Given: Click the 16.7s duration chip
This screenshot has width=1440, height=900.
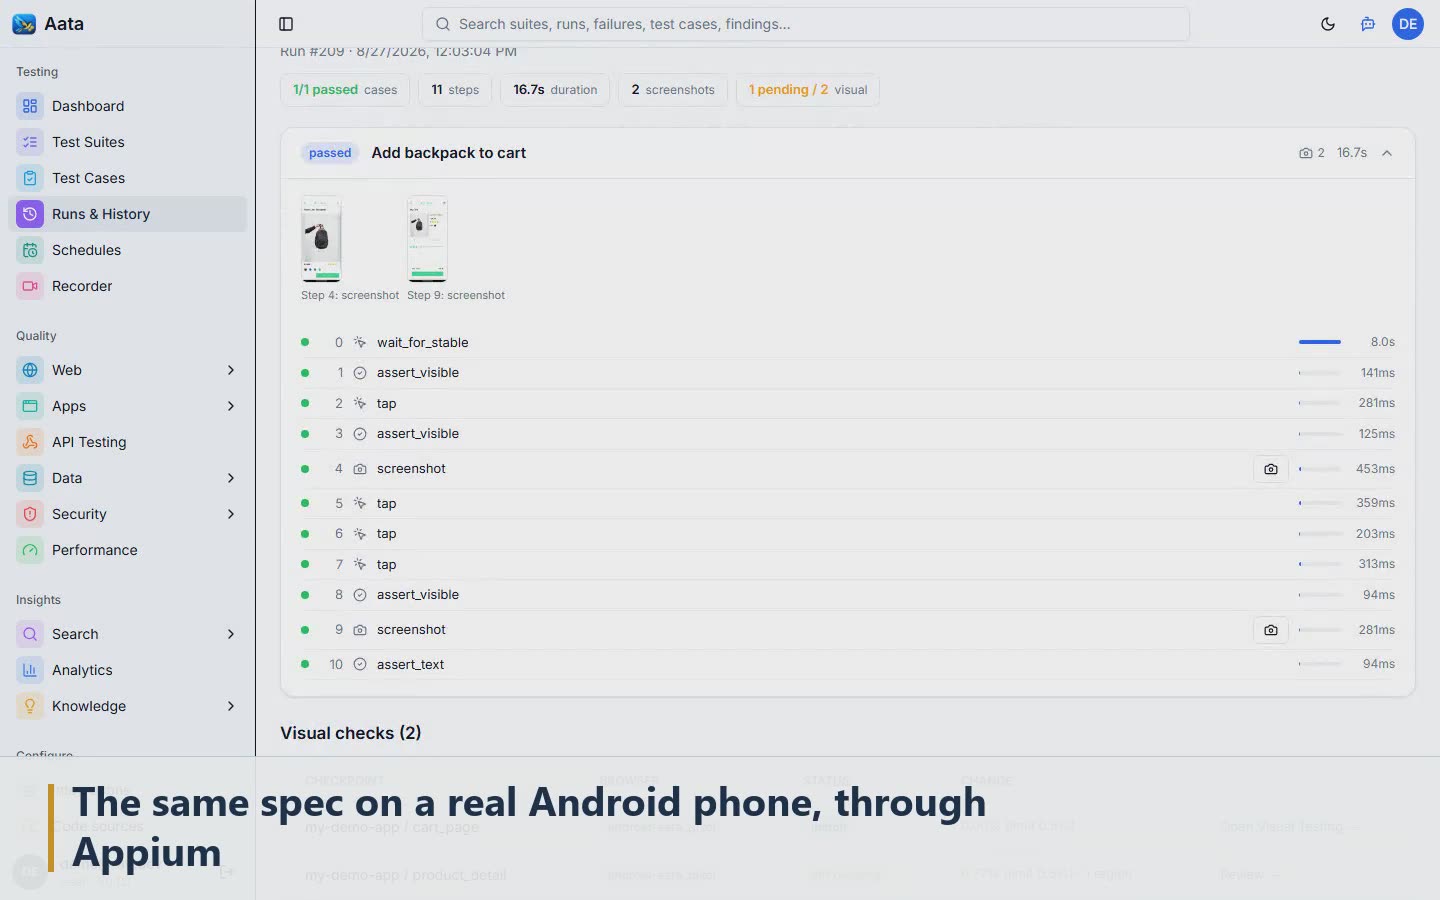Looking at the screenshot, I should (555, 90).
